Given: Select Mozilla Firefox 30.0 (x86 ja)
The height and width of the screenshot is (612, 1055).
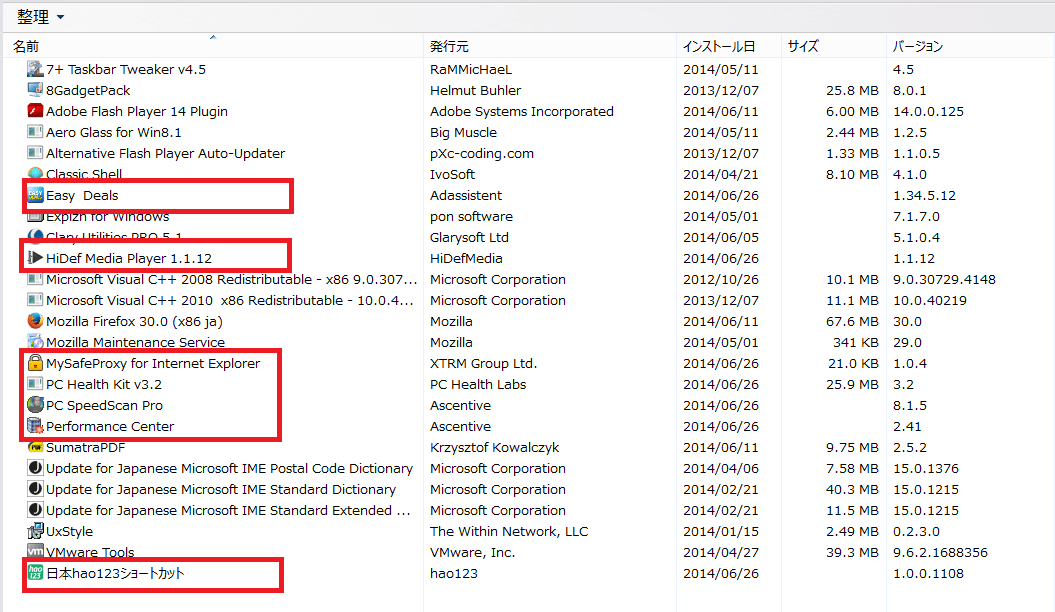Looking at the screenshot, I should tap(134, 321).
